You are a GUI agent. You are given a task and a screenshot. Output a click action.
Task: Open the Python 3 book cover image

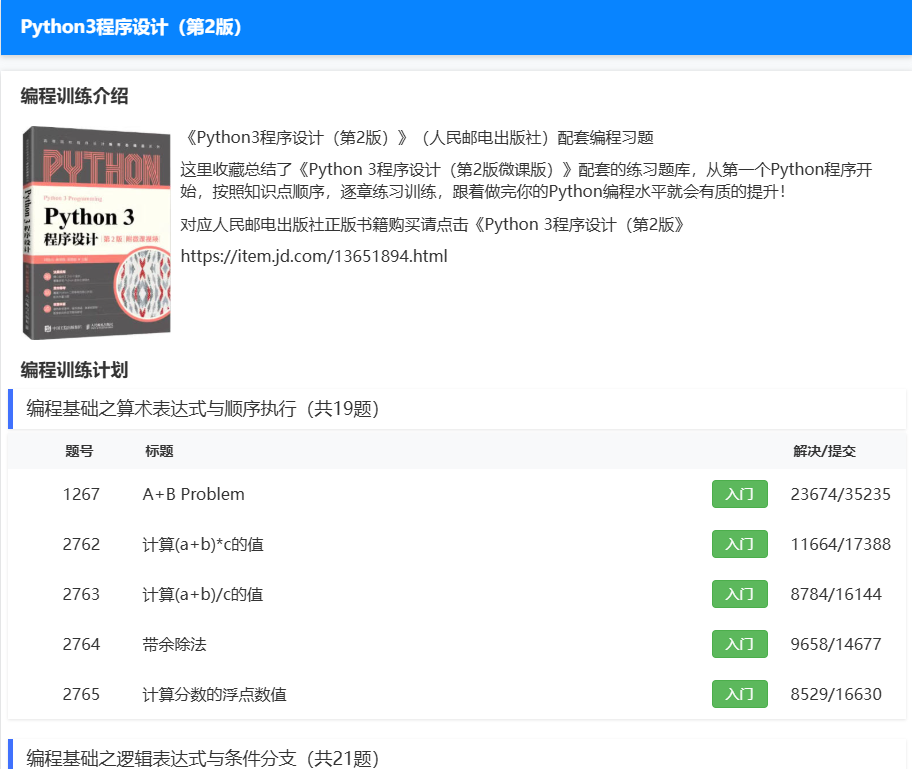97,233
